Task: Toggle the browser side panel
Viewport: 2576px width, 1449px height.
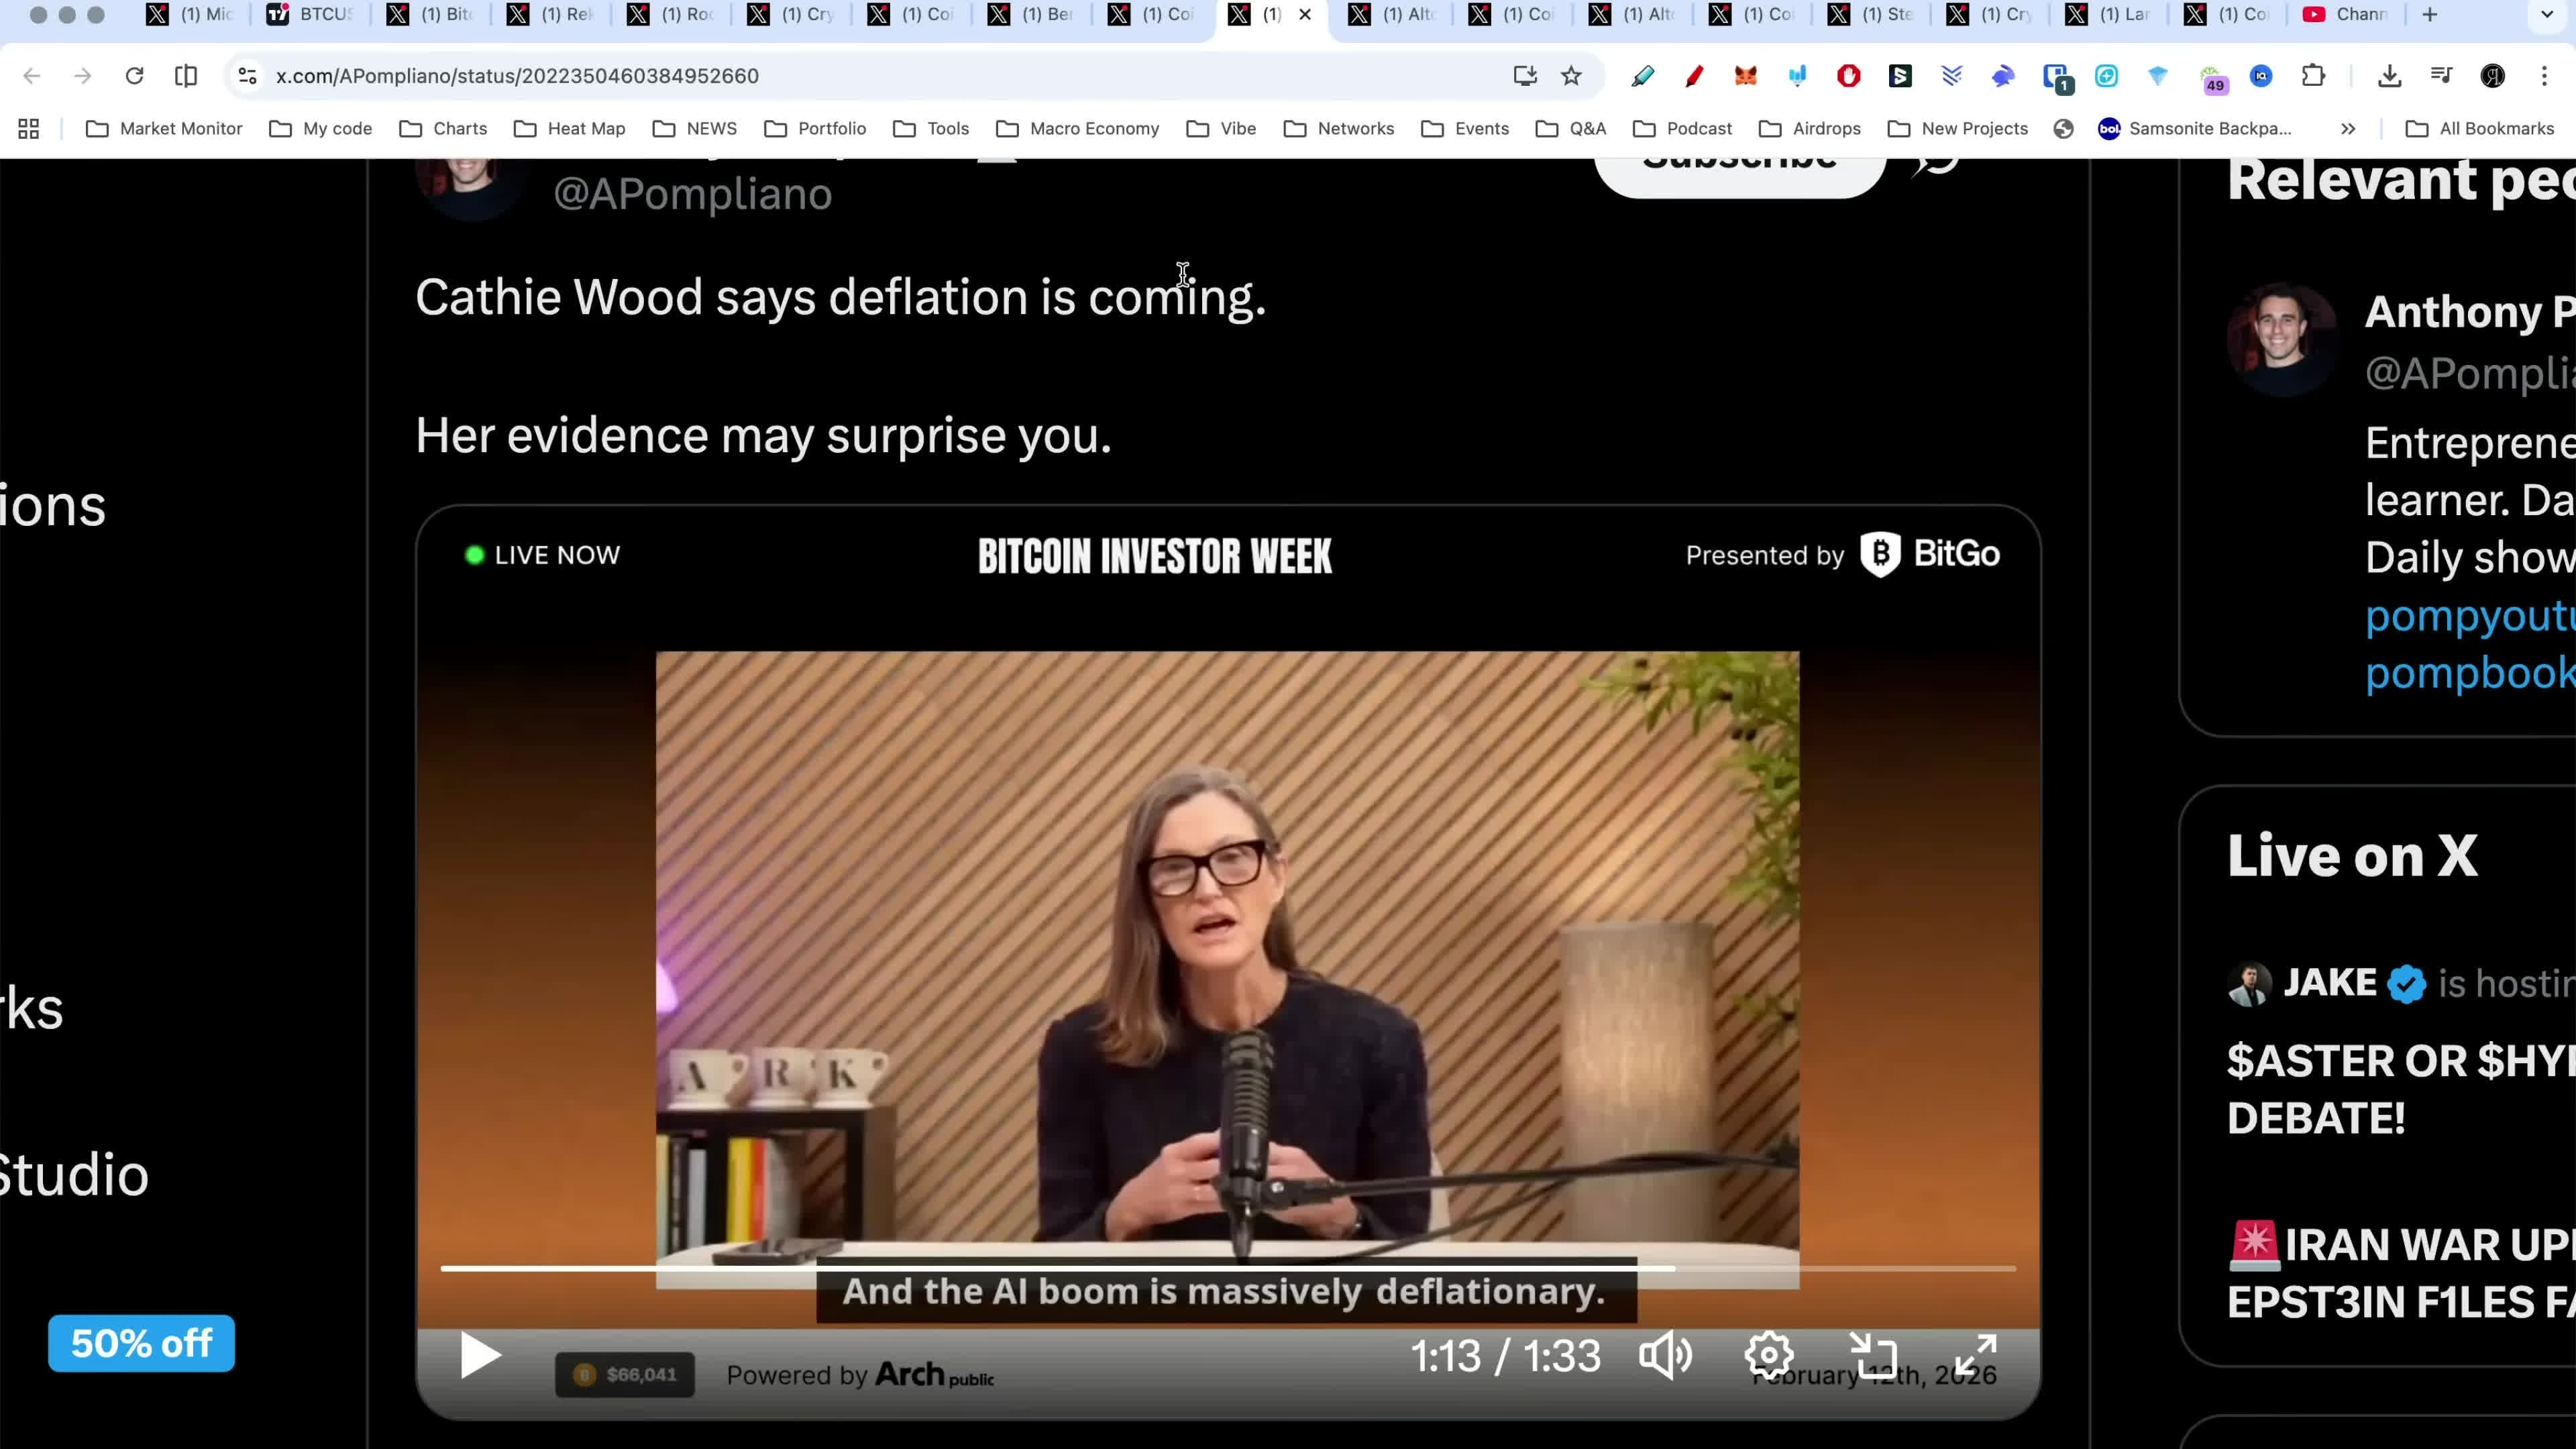Action: (x=186, y=76)
